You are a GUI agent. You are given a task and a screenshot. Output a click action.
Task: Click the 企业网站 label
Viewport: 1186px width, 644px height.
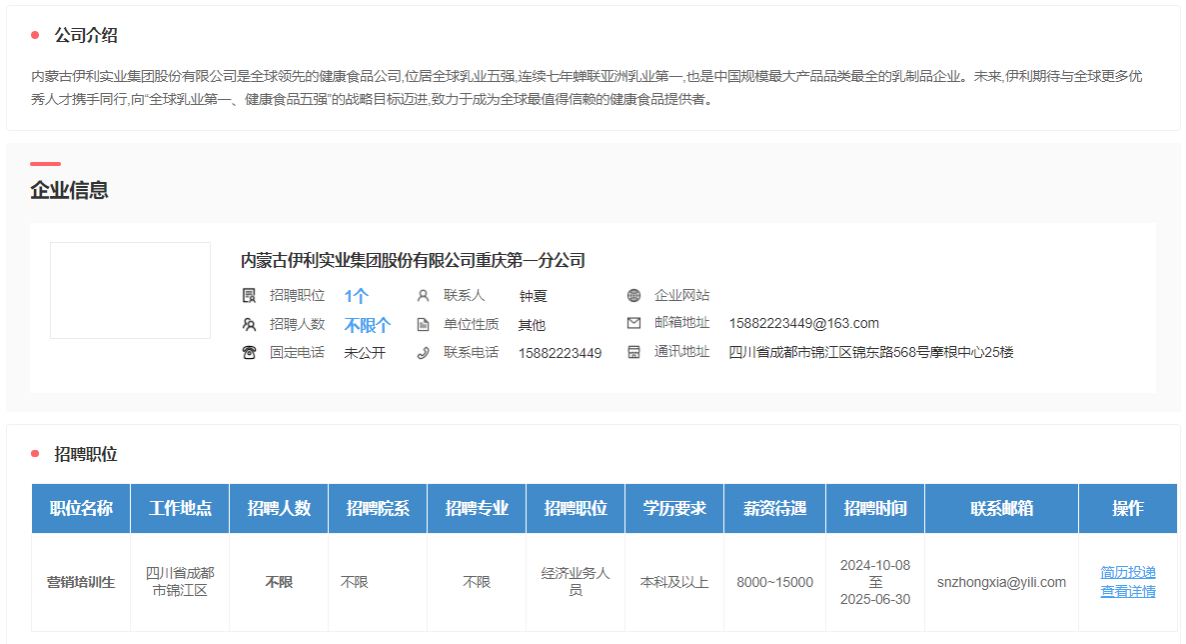[681, 295]
